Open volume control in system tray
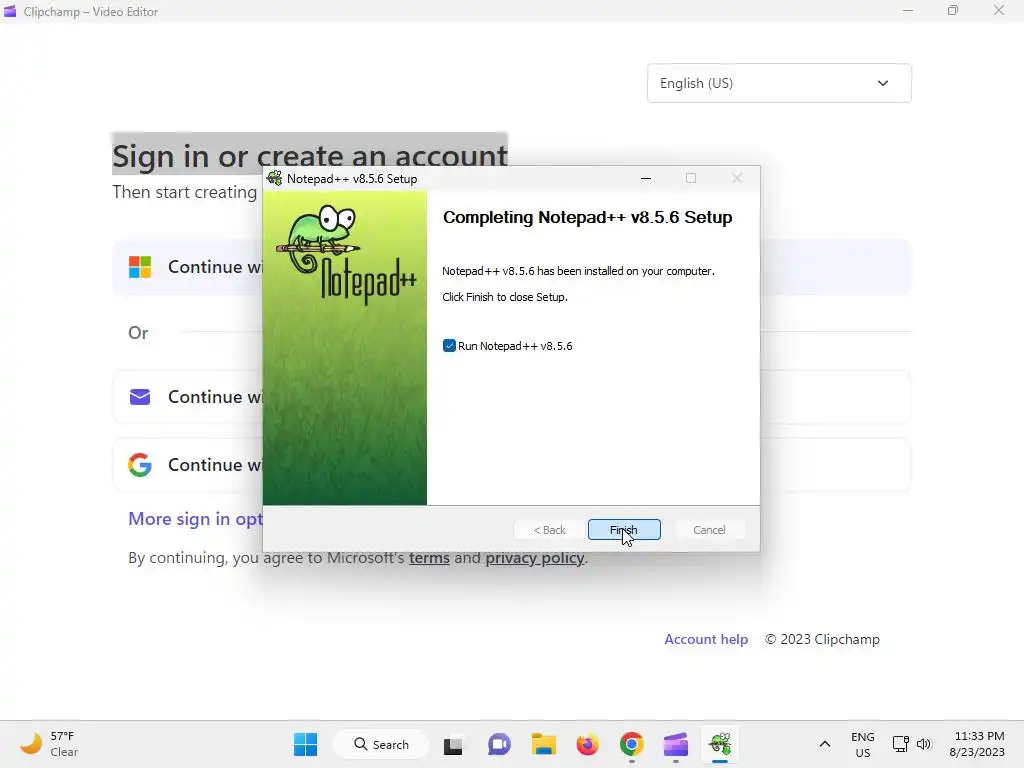The height and width of the screenshot is (768, 1024). coord(923,744)
